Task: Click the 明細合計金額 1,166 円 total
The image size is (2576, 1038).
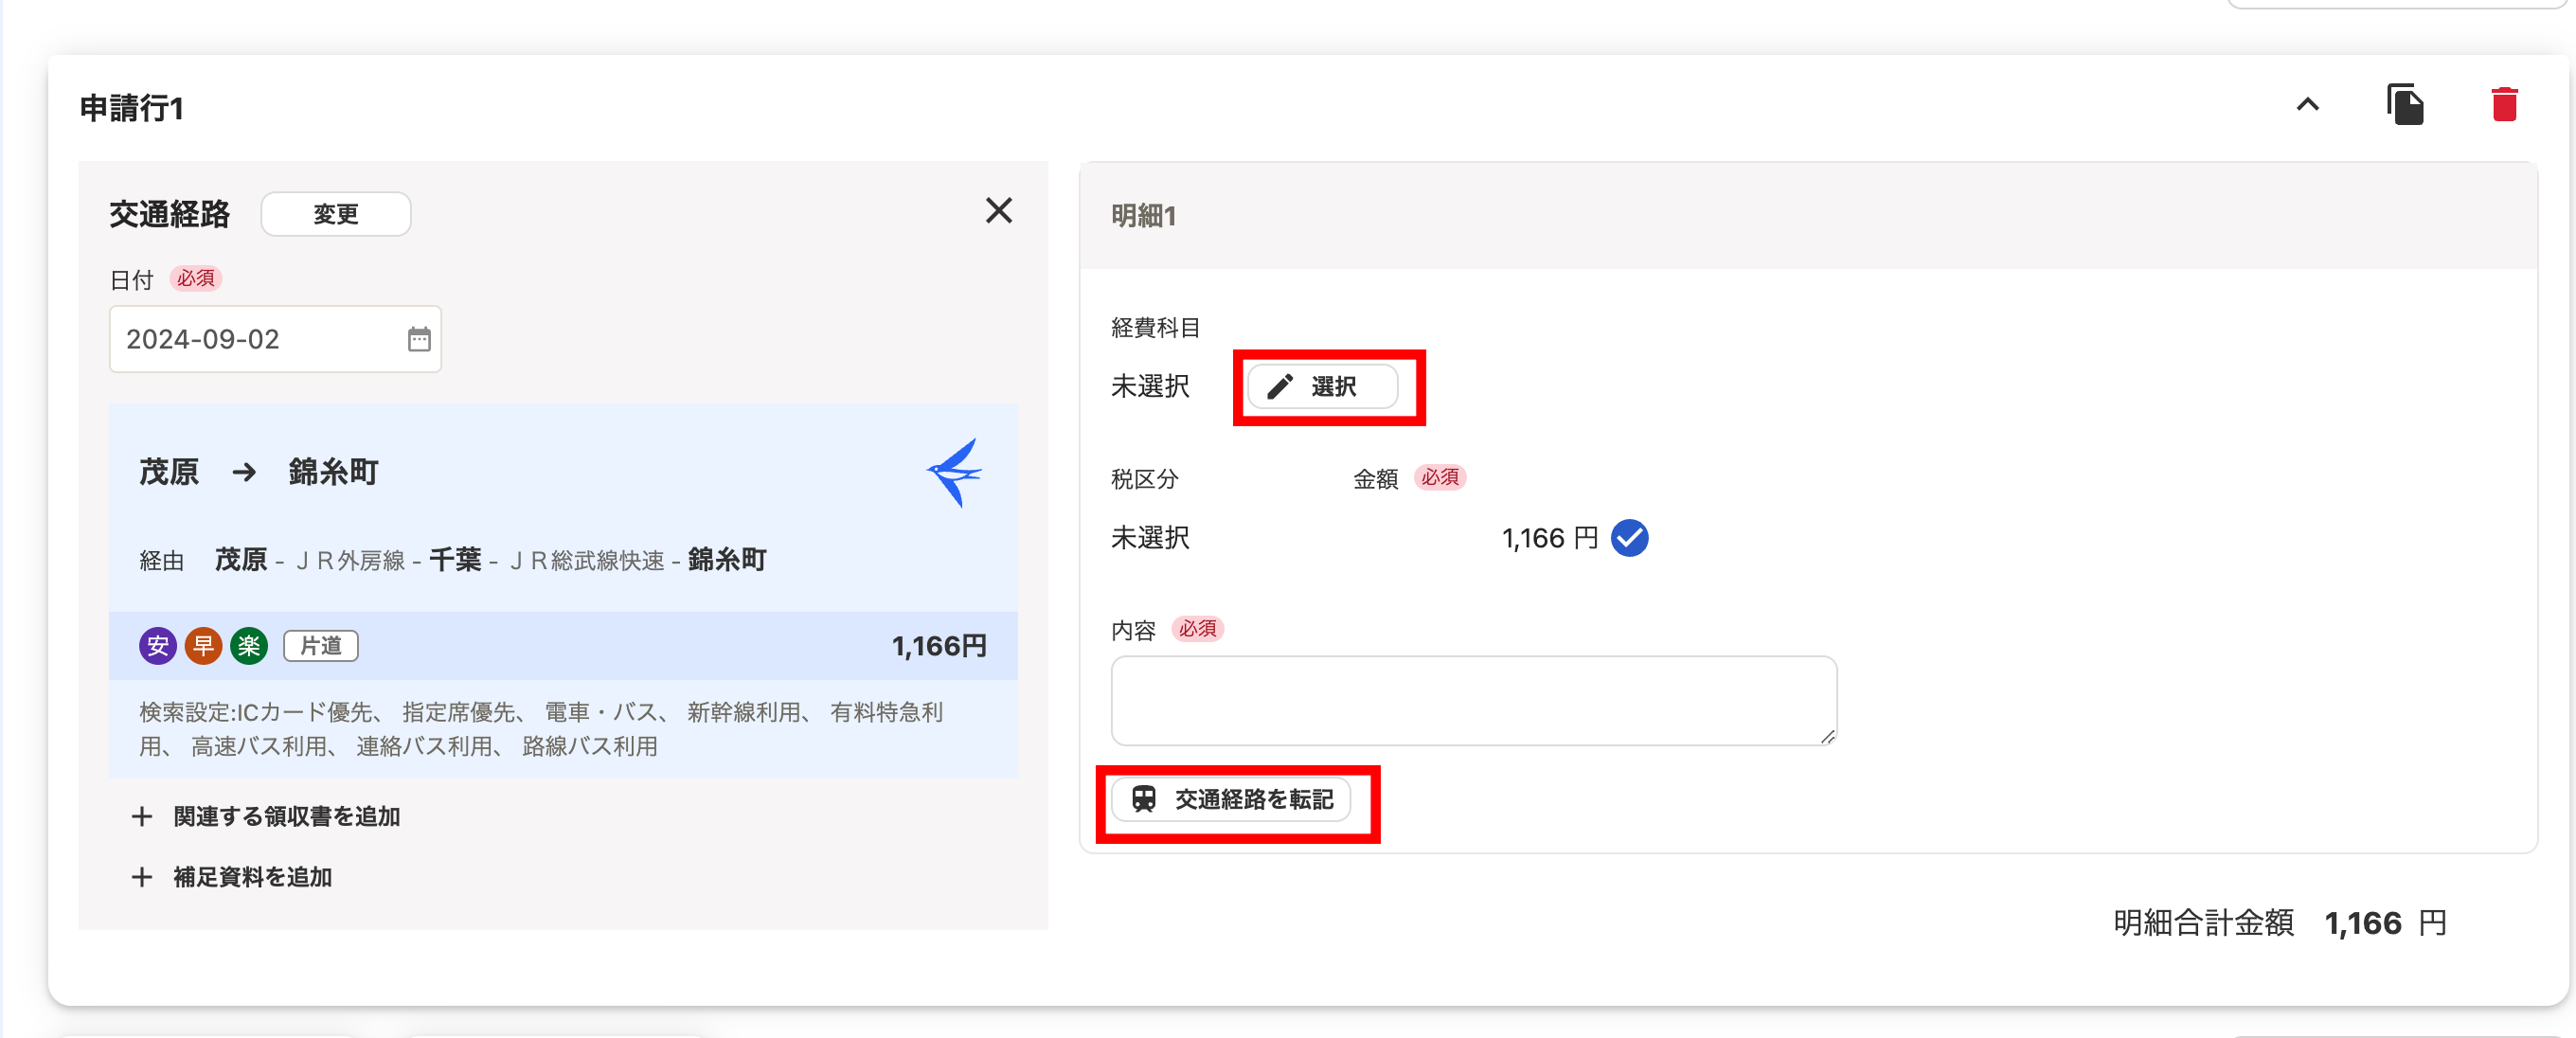Action: (2279, 923)
